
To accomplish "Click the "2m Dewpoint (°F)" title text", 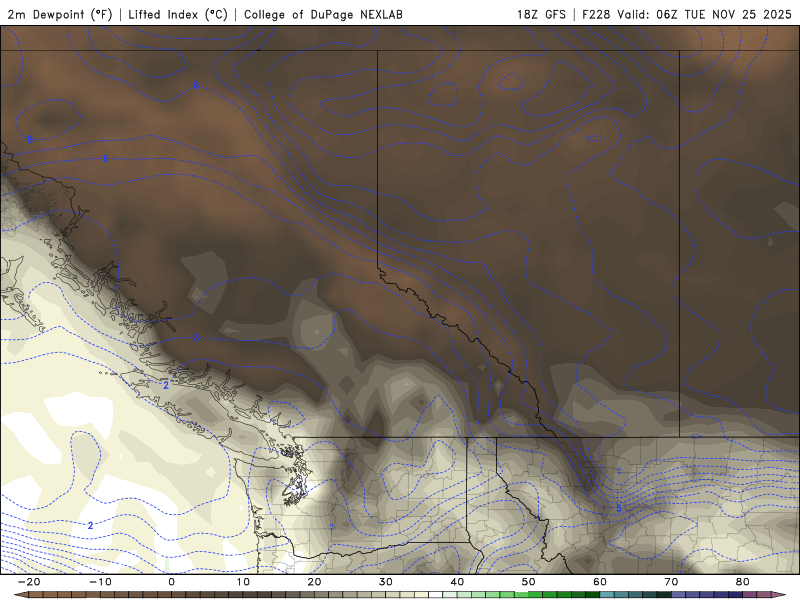I will [x=60, y=14].
